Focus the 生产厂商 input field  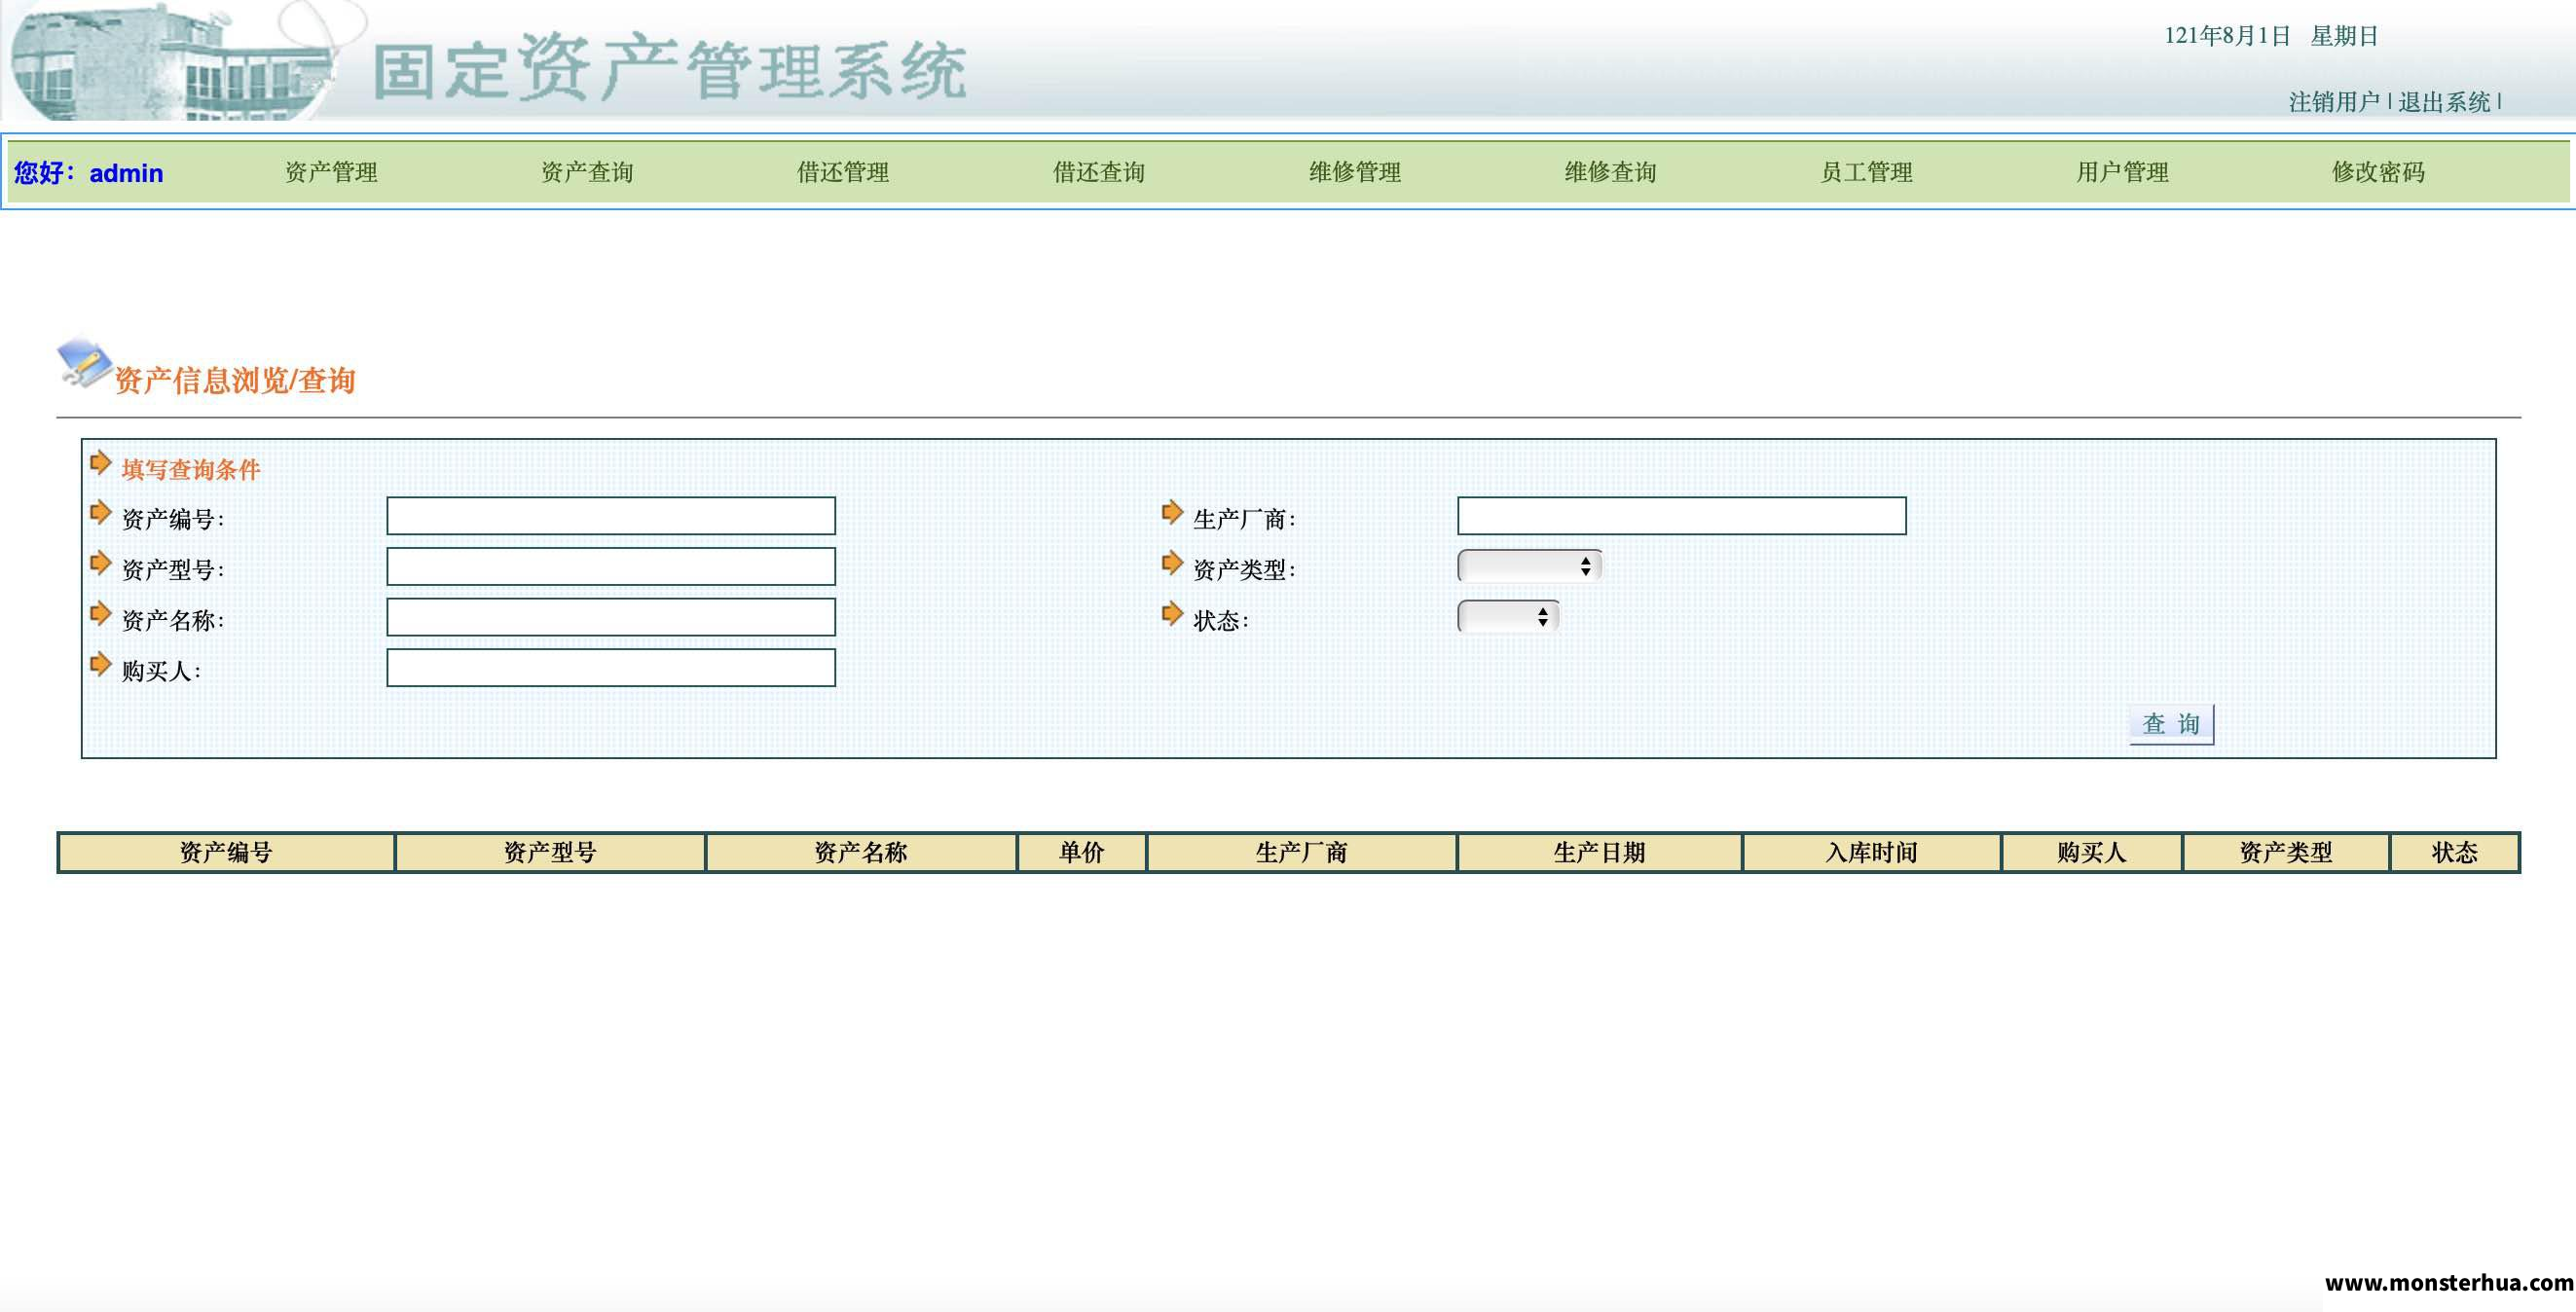1682,516
